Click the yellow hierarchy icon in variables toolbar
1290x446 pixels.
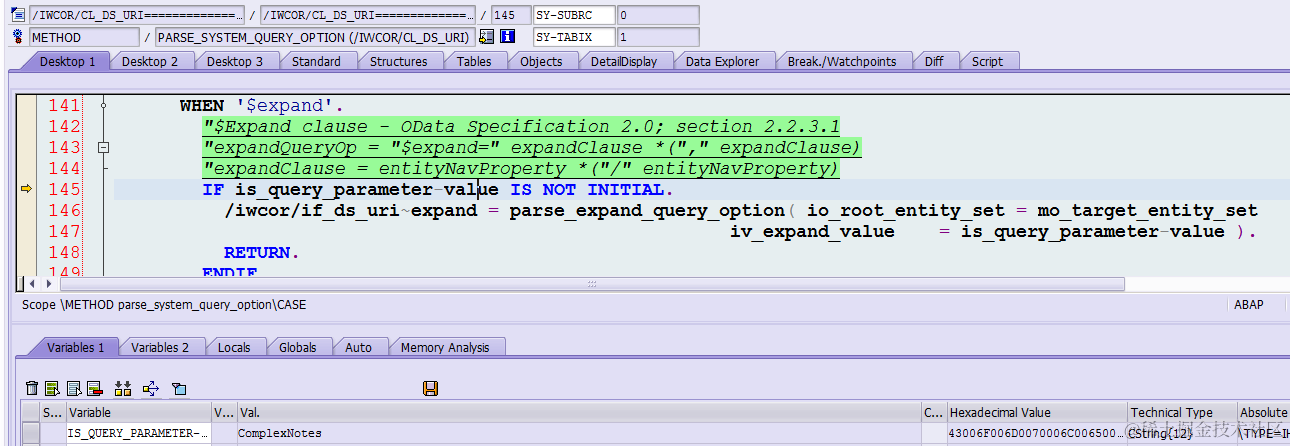pyautogui.click(x=124, y=388)
